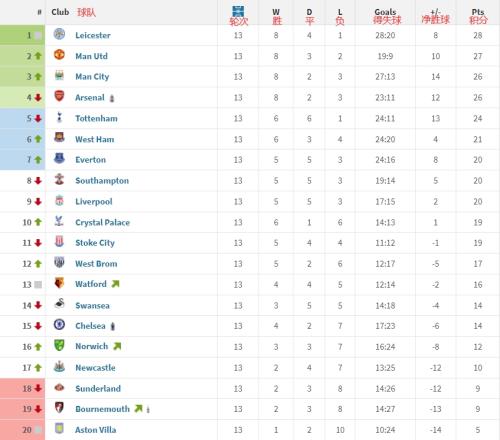Image resolution: width=500 pixels, height=440 pixels.
Task: Click the Arsenal cannon crest icon
Action: tap(59, 96)
